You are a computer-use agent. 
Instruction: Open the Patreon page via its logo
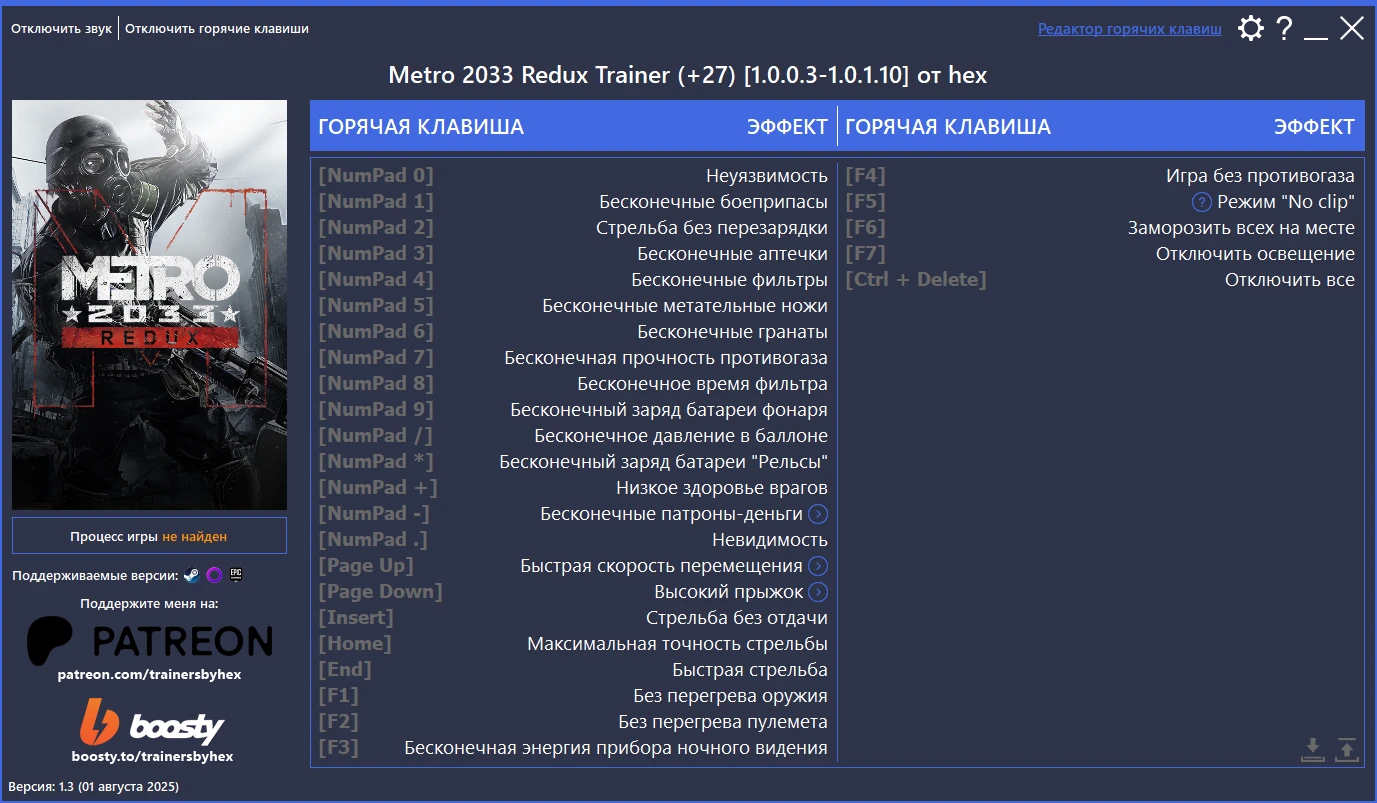pos(149,641)
